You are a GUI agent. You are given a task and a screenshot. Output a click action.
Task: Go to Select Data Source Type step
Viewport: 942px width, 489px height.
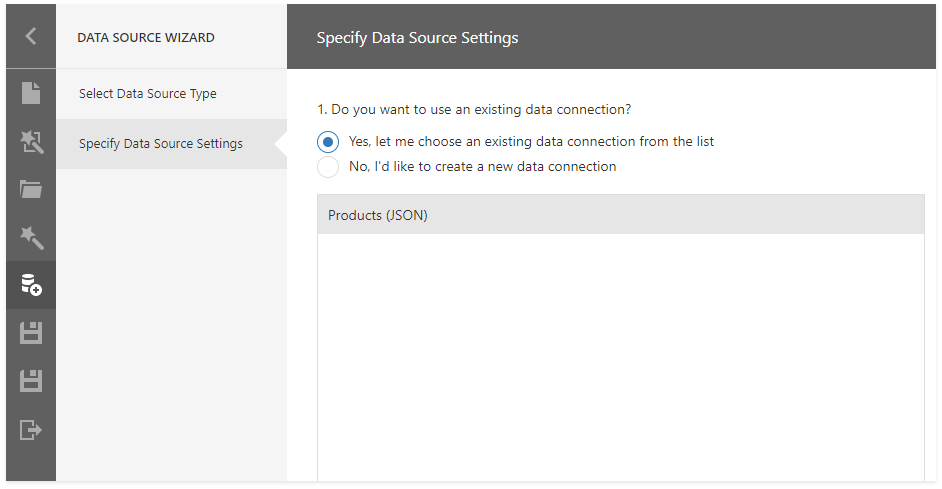pos(148,94)
